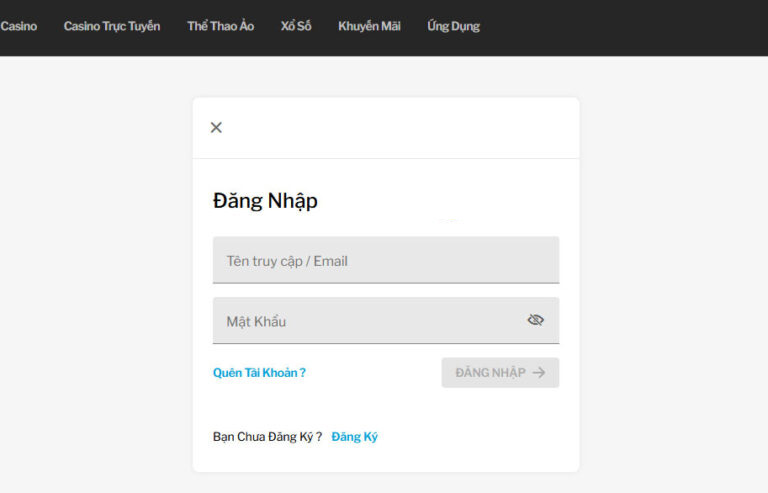Open the Khuyến Mãi promotions page
Viewport: 768px width, 493px height.
tap(369, 26)
